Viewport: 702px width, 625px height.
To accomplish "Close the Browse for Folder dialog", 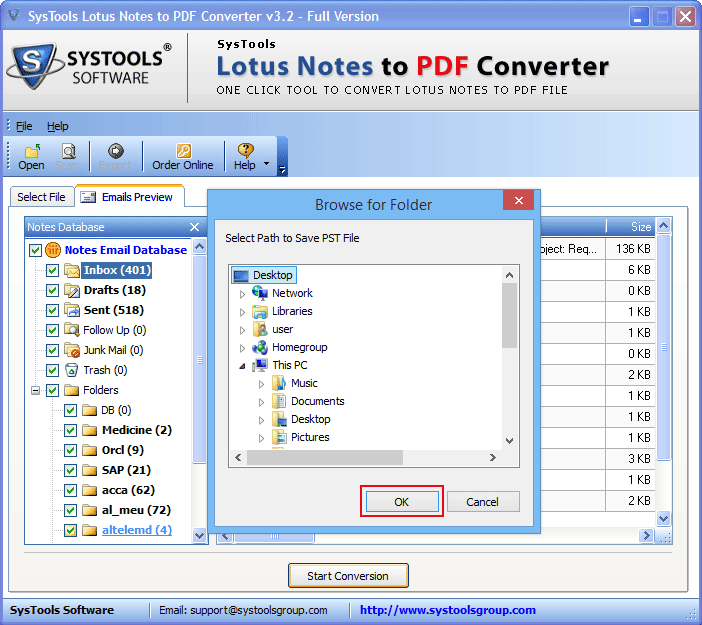I will 518,200.
